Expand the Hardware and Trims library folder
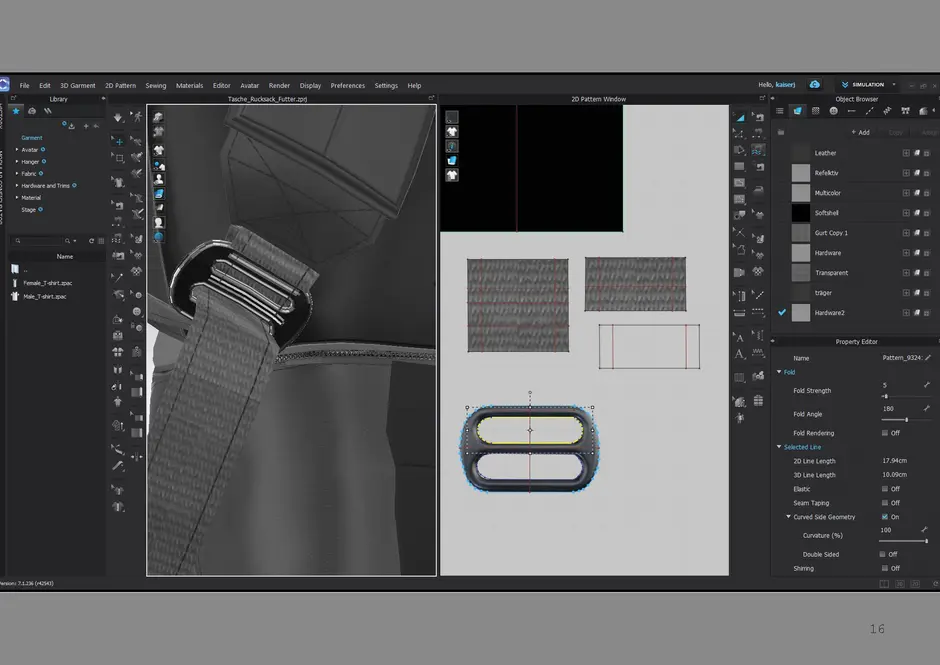 pos(17,186)
